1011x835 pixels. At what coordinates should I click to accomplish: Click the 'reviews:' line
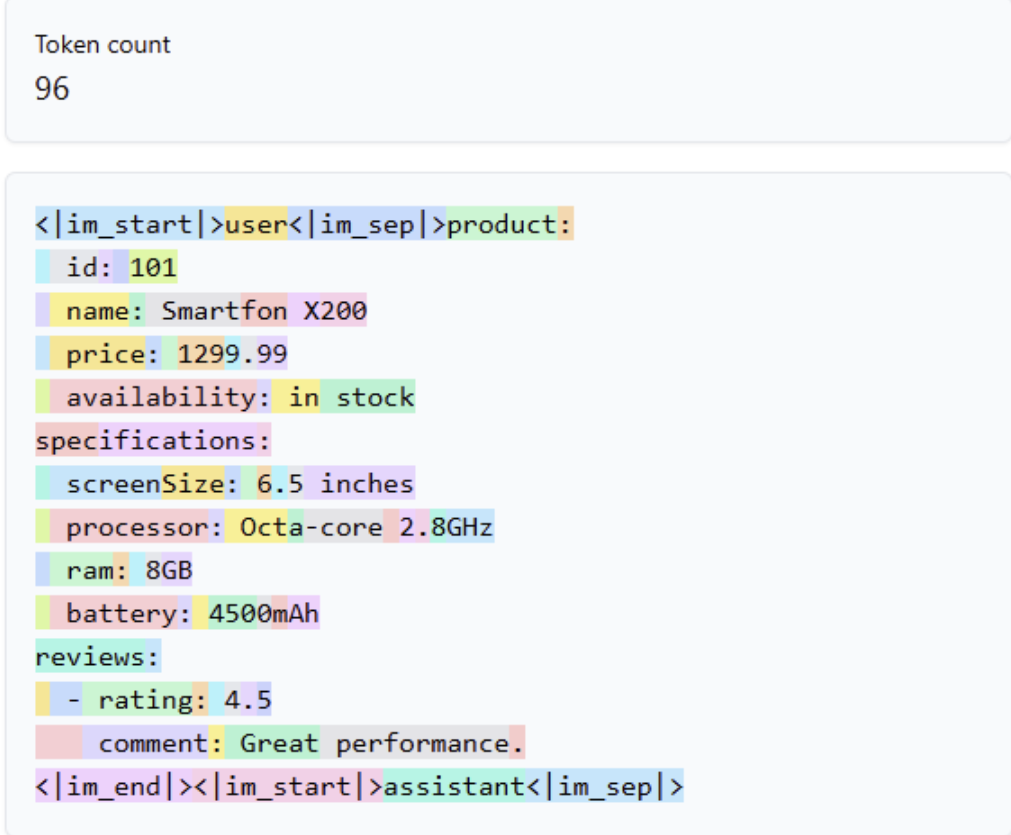coord(98,656)
